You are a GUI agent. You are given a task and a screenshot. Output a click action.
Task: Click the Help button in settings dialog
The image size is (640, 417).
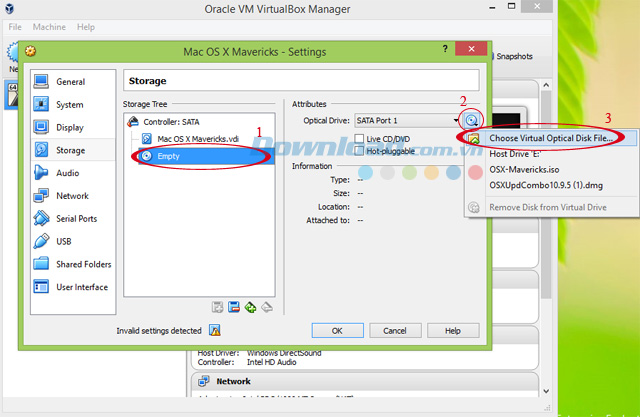coord(453,330)
